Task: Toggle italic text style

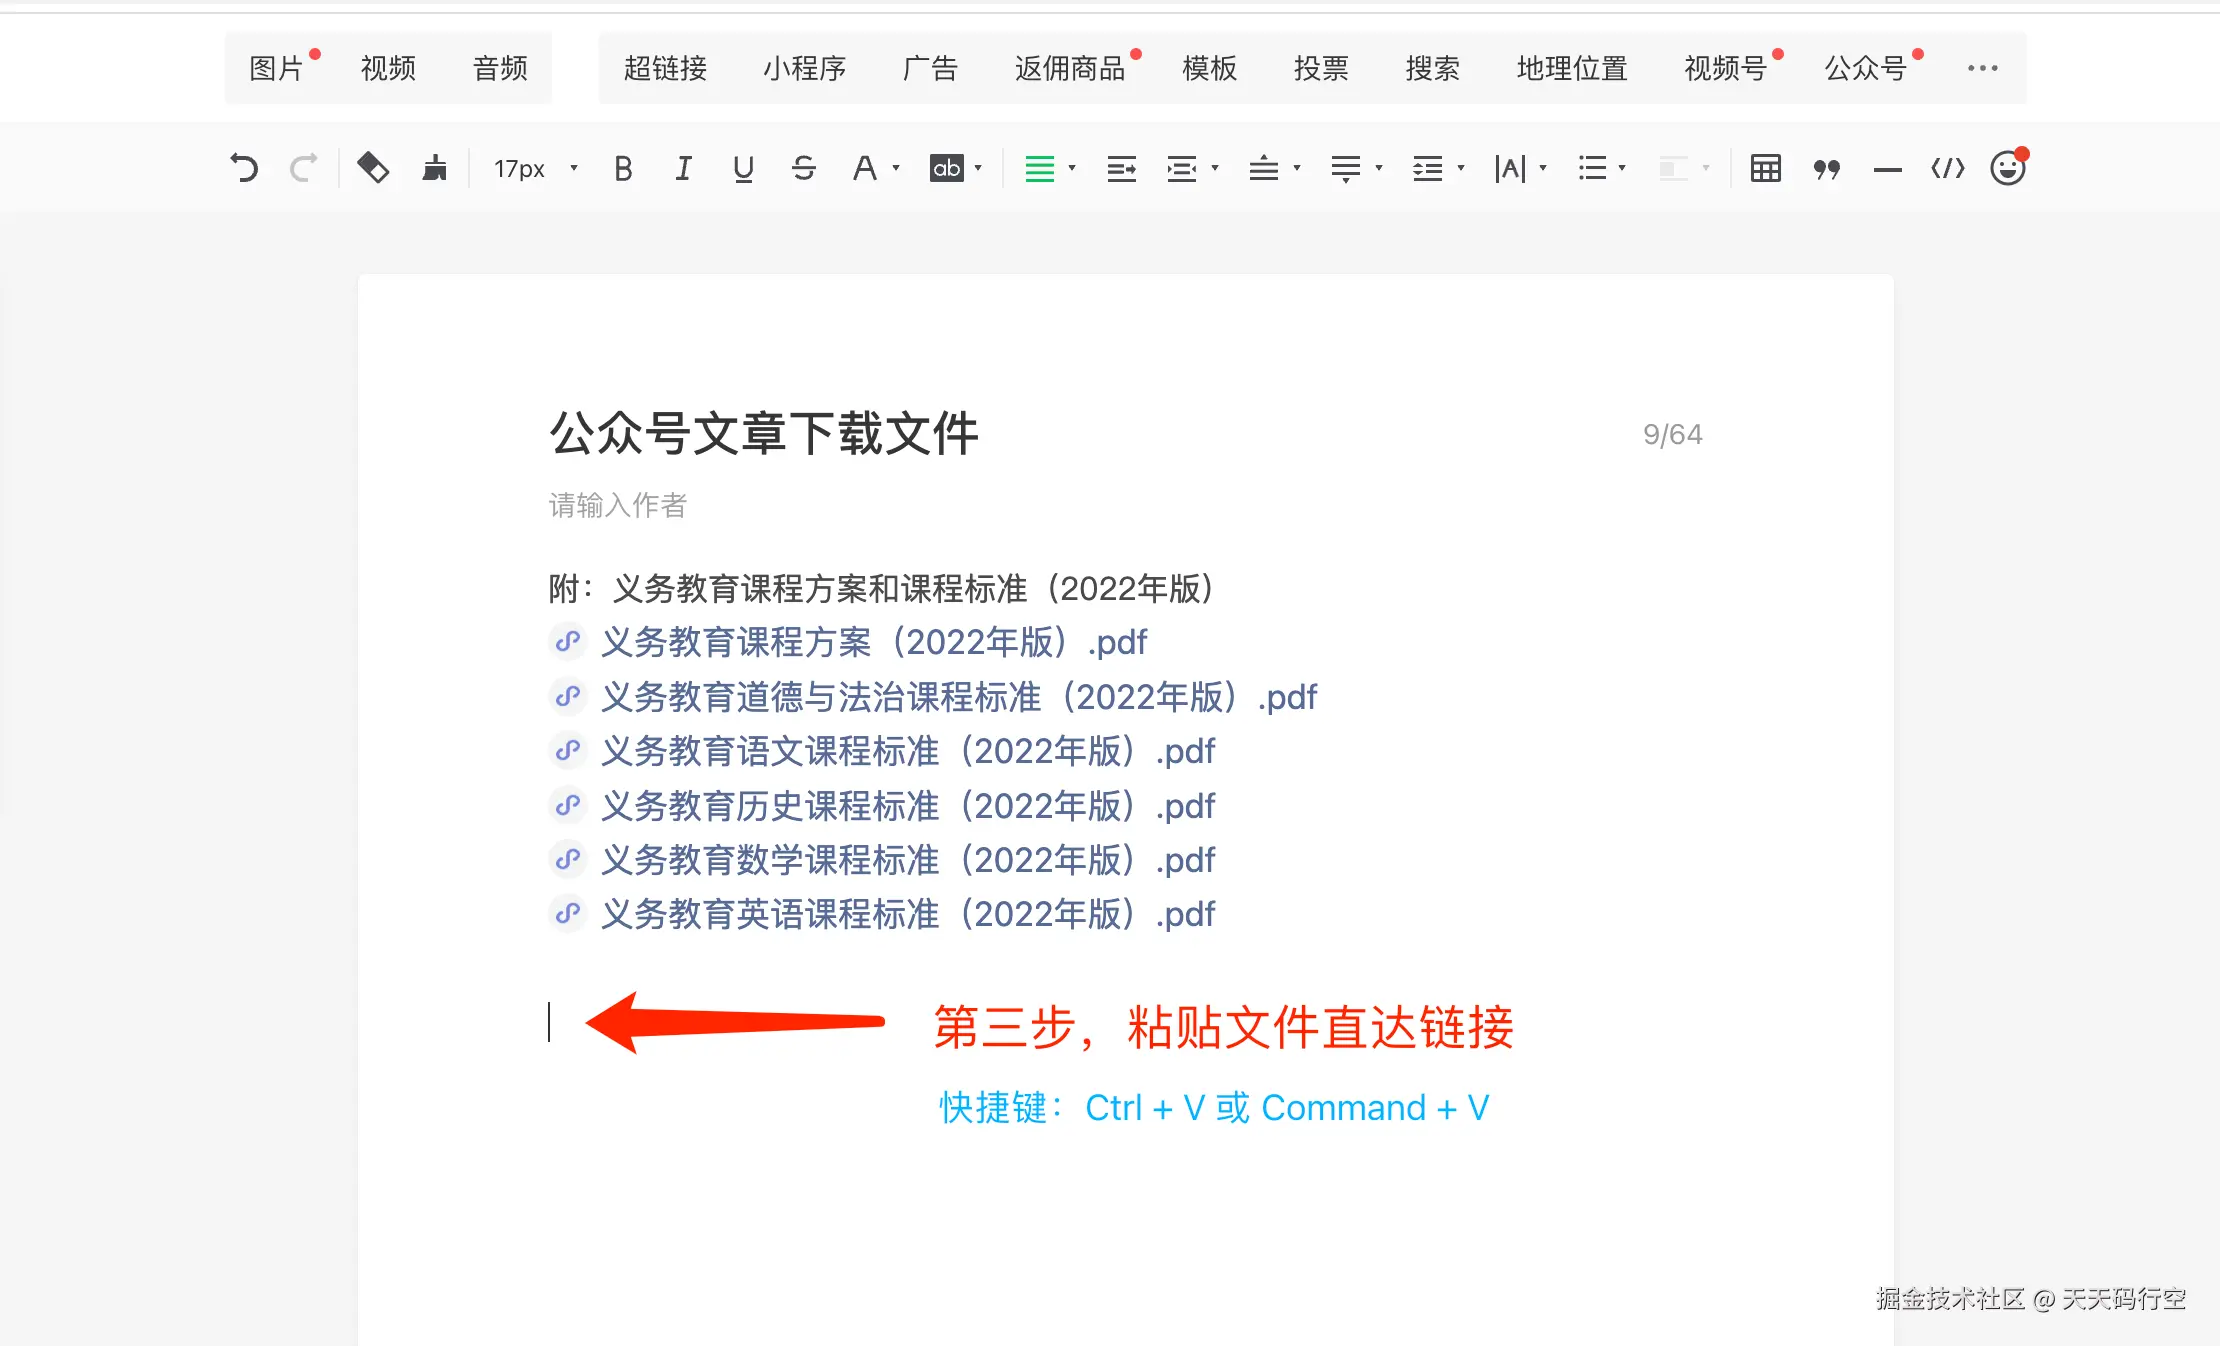Action: point(683,168)
